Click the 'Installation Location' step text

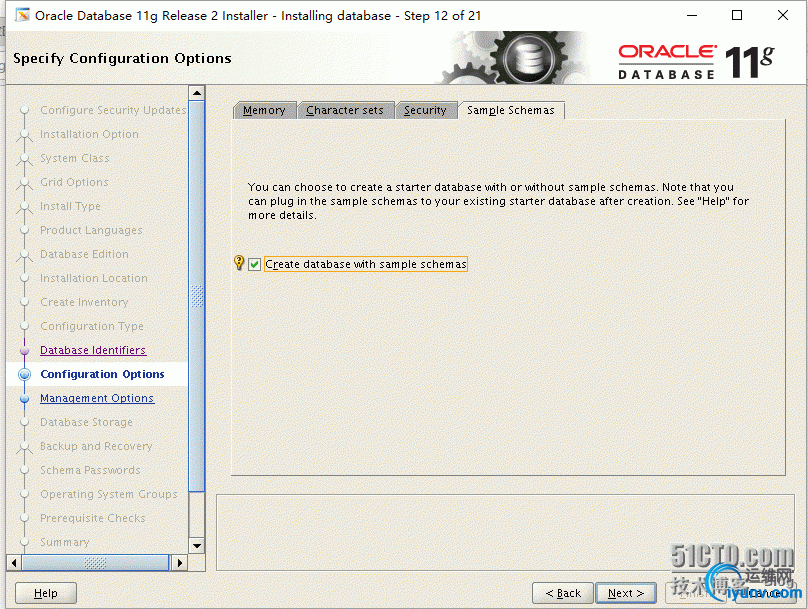(x=94, y=278)
